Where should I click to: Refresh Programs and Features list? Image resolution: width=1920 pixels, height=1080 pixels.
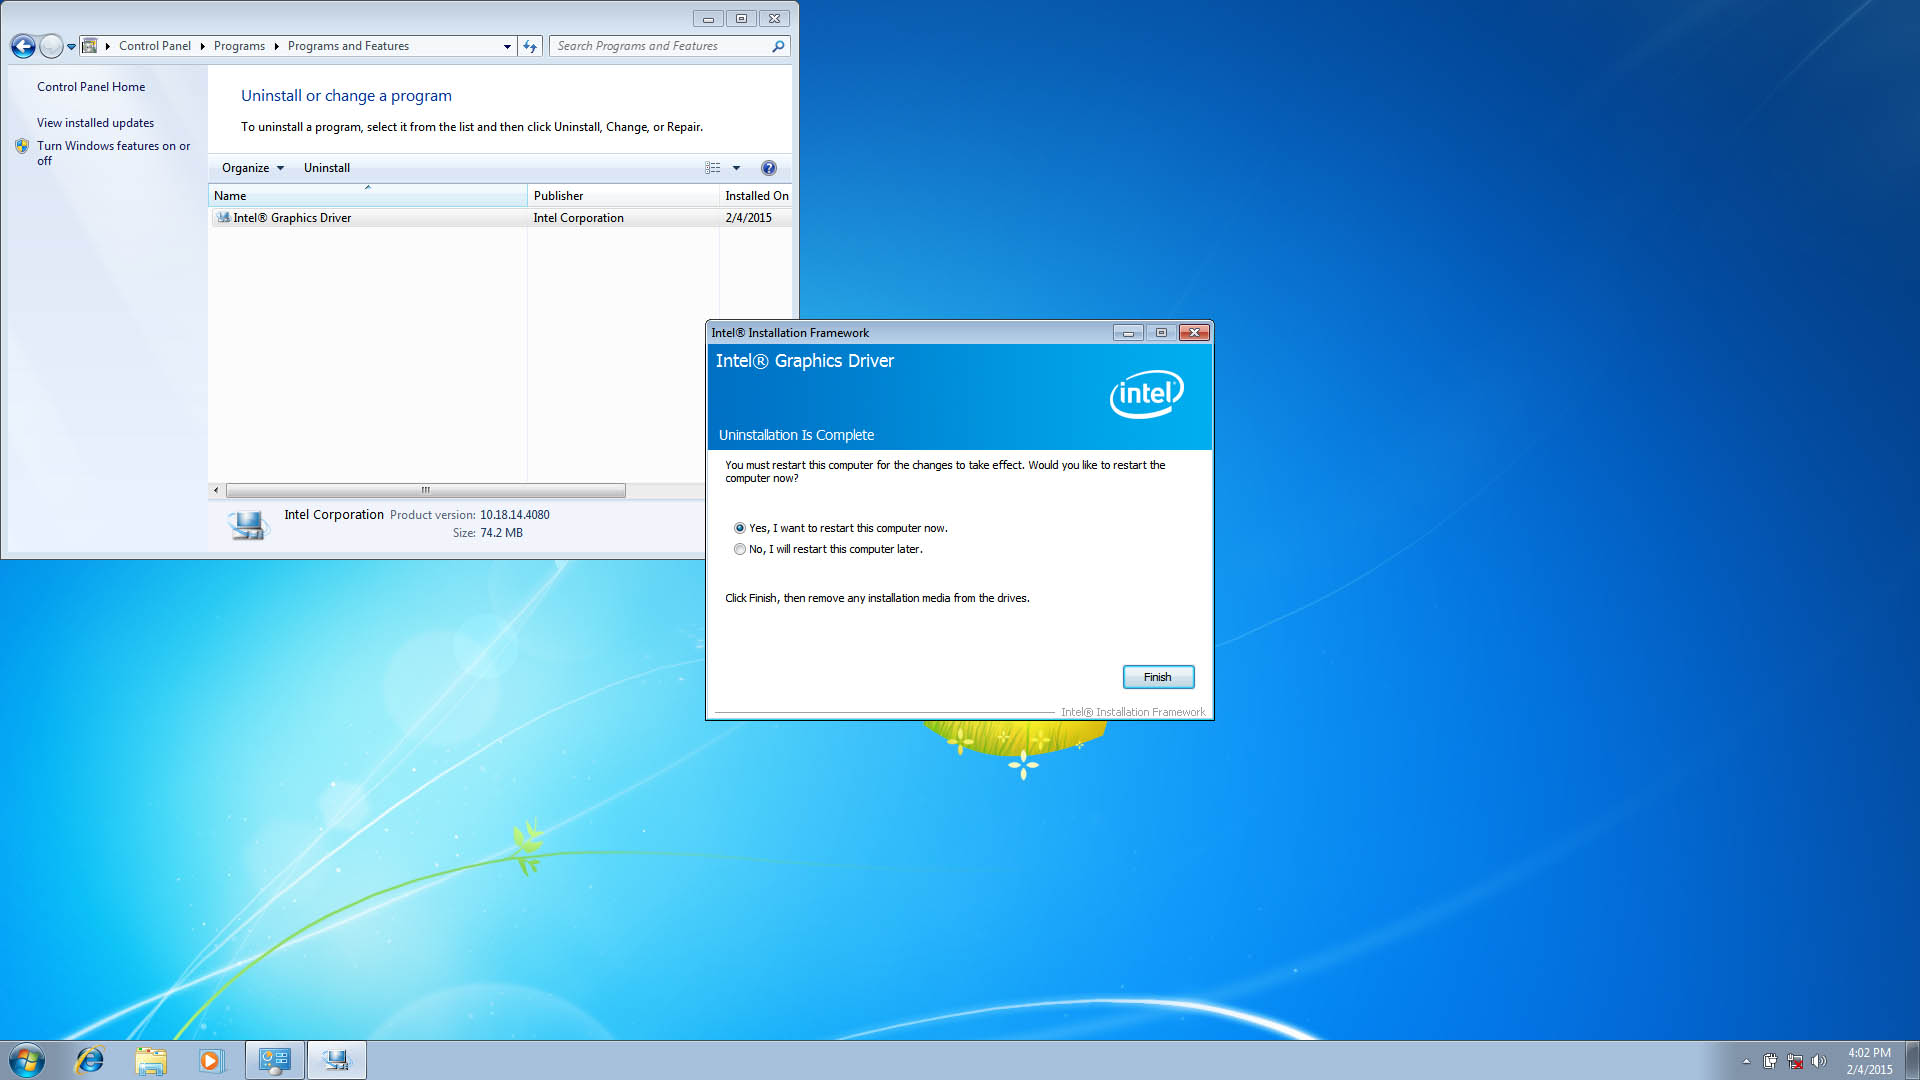(x=530, y=46)
